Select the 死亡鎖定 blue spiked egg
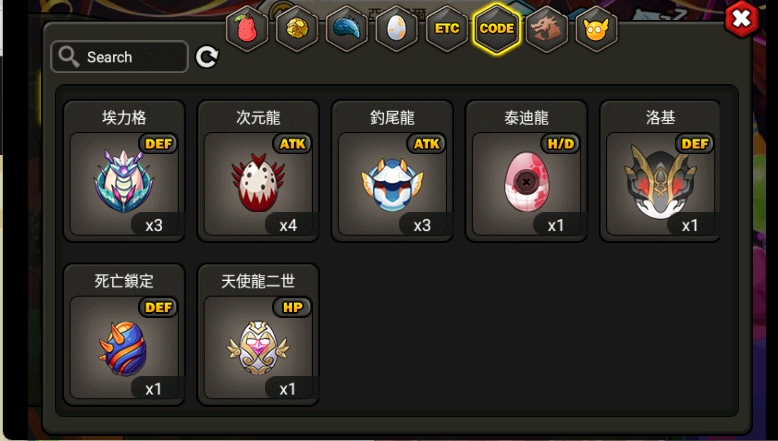Screen dimensions: 778x441 click(124, 335)
